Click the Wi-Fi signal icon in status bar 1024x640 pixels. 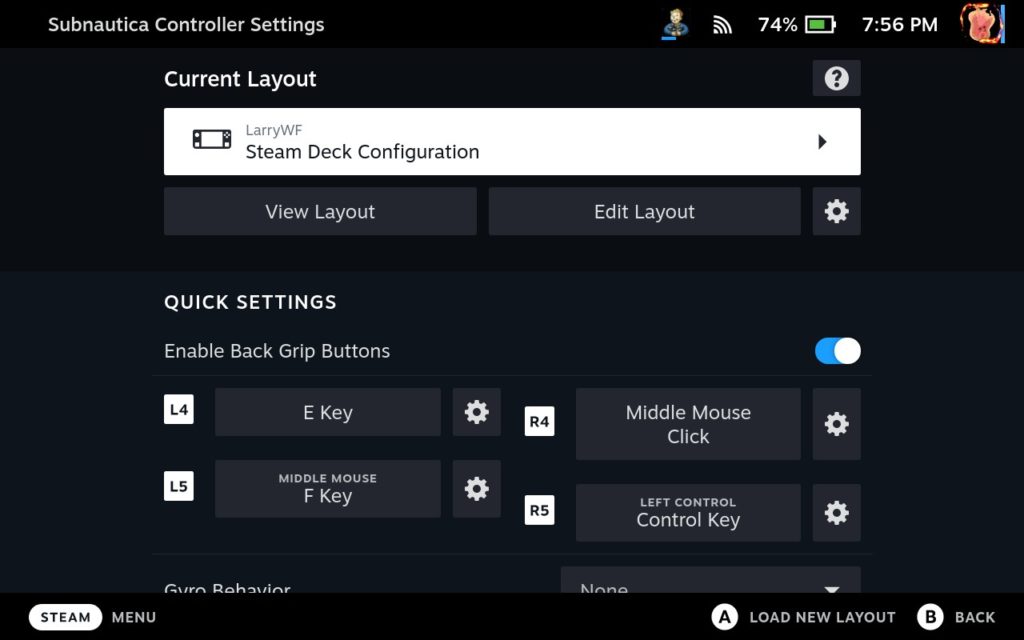click(x=722, y=25)
